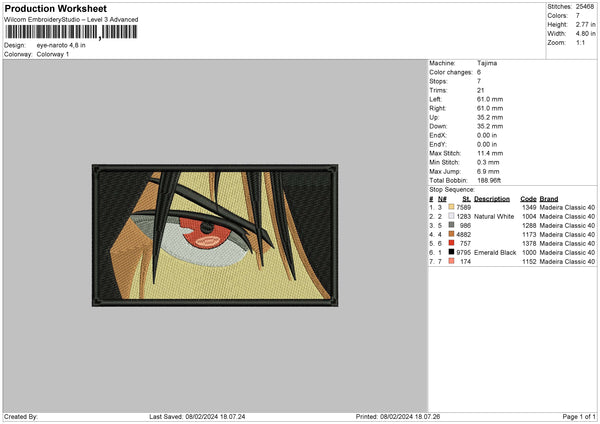
Task: Click the Zoom value '1:1'
Action: [580, 42]
